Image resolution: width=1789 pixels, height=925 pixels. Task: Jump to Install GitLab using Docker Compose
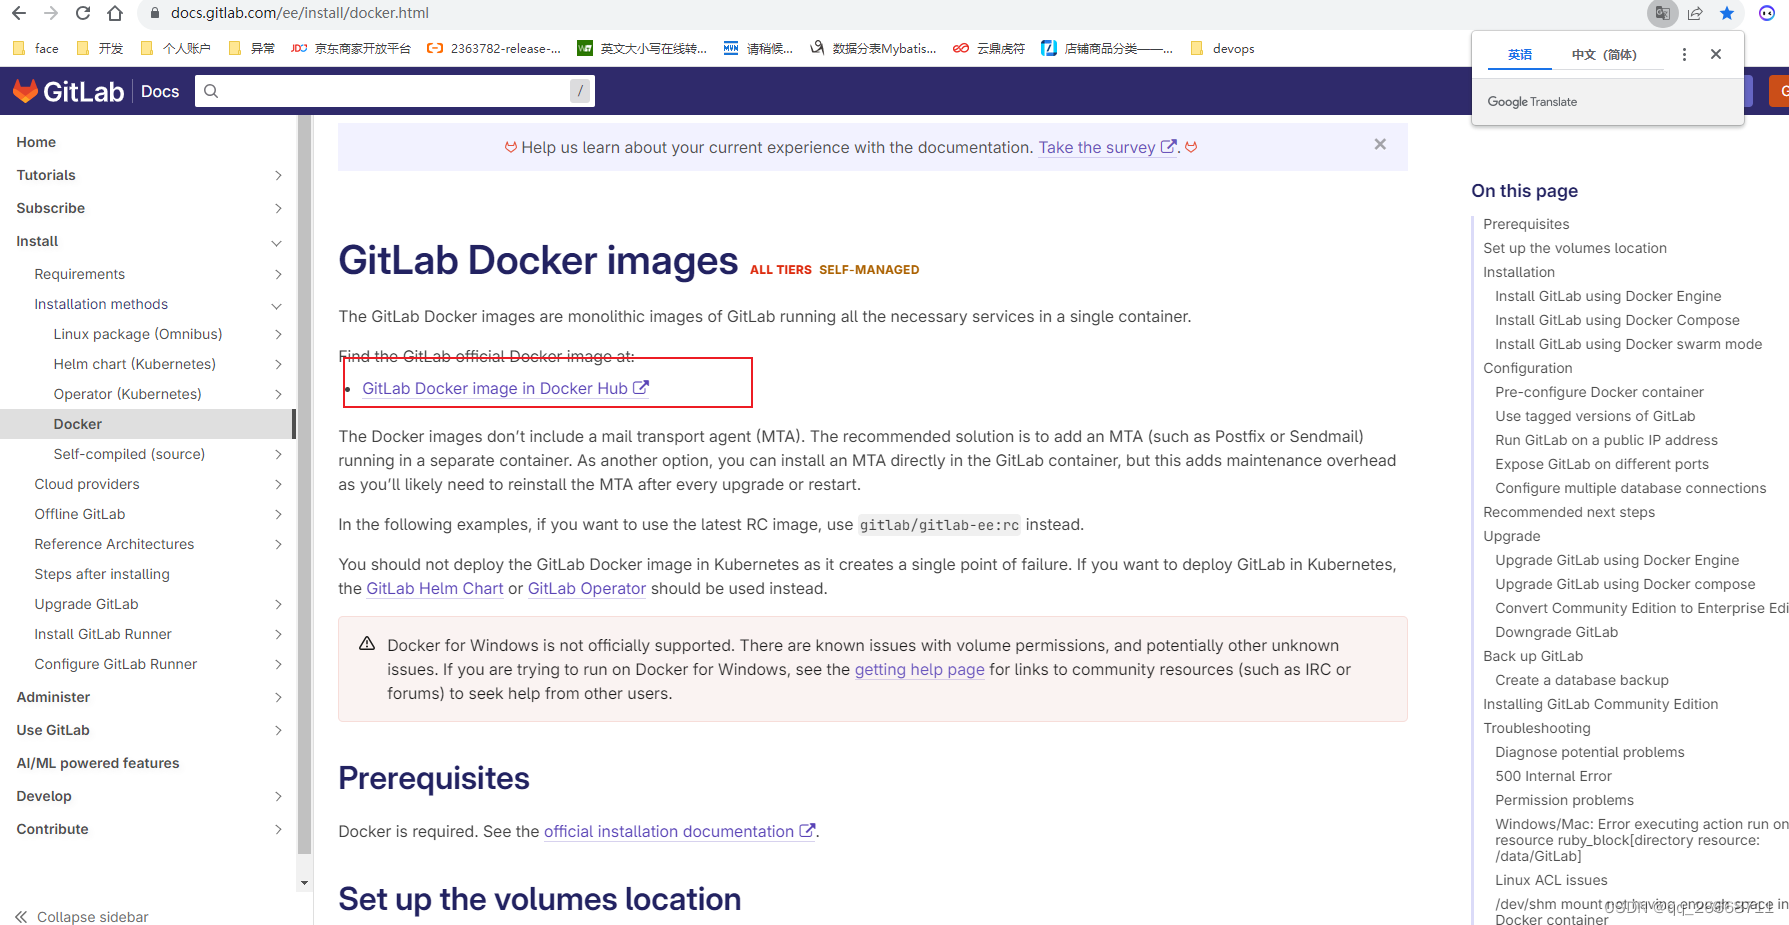[x=1617, y=320]
